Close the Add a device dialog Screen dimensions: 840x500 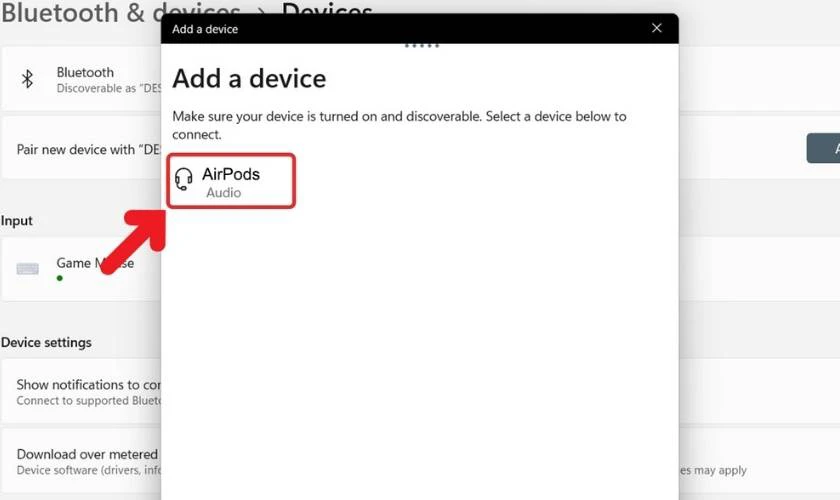point(657,28)
